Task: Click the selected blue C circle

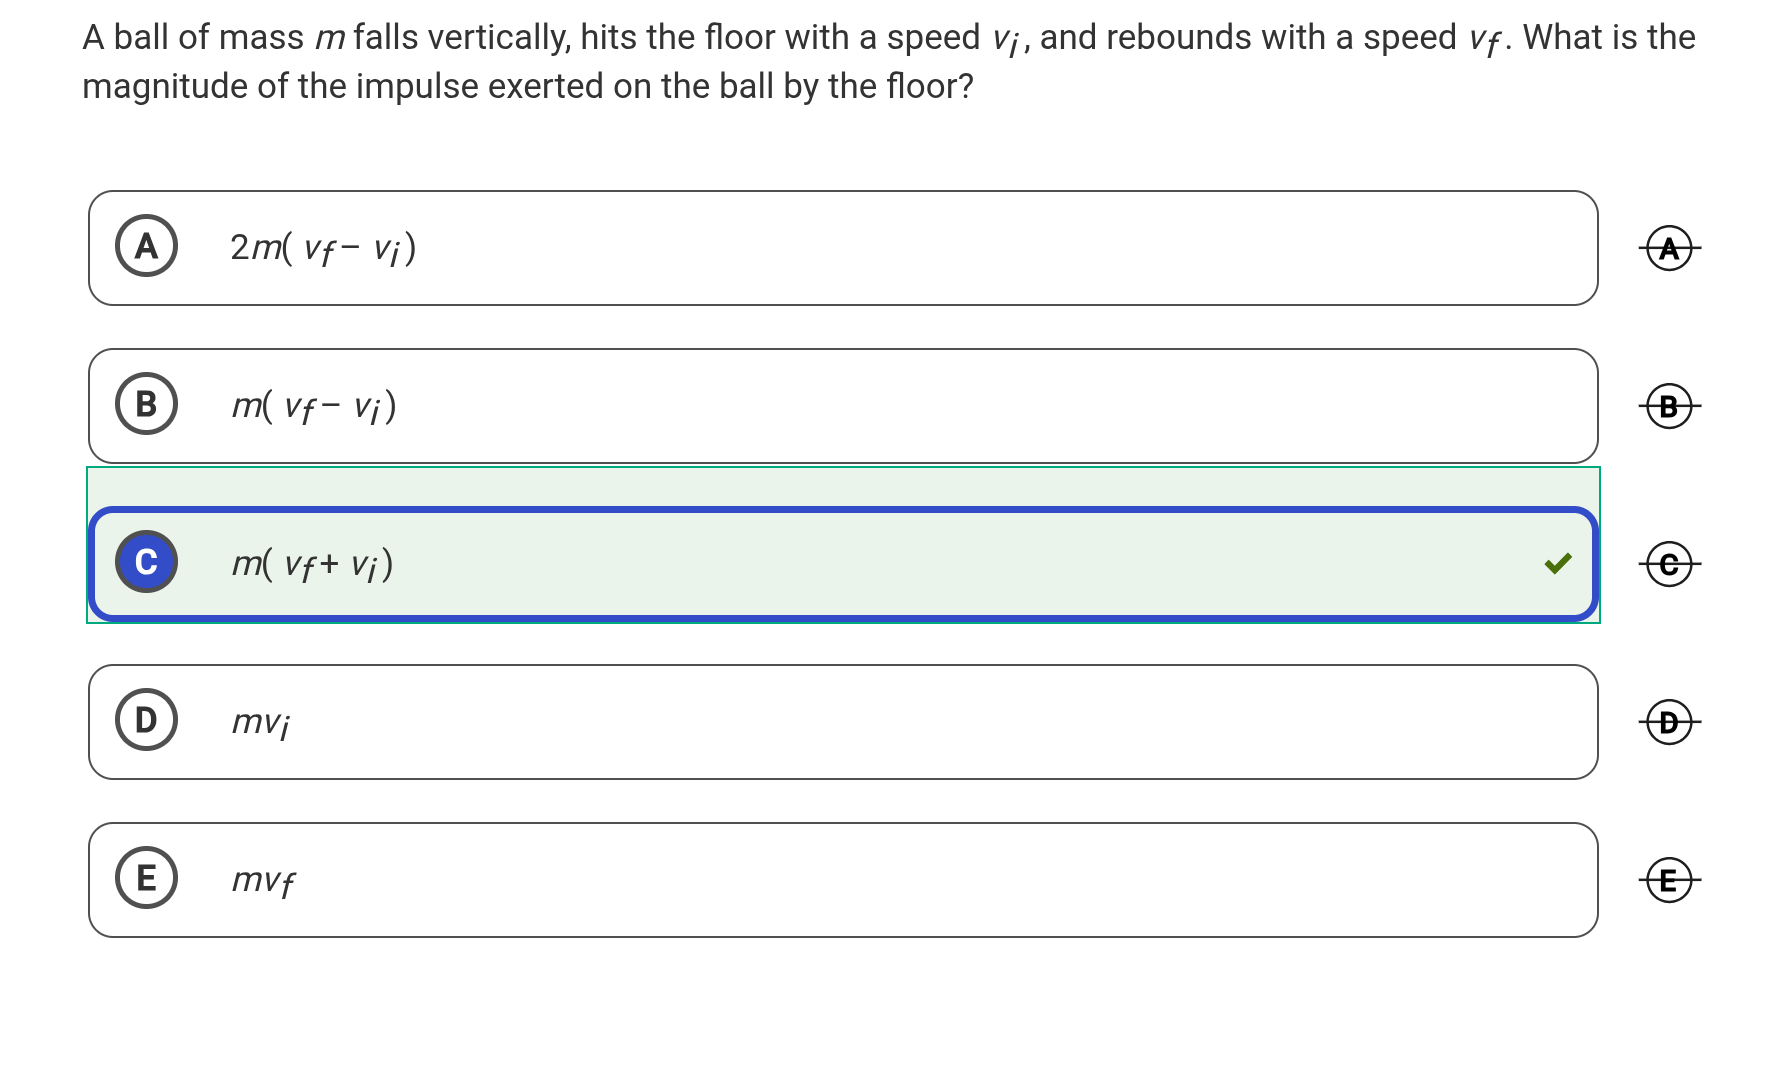Action: pos(146,562)
